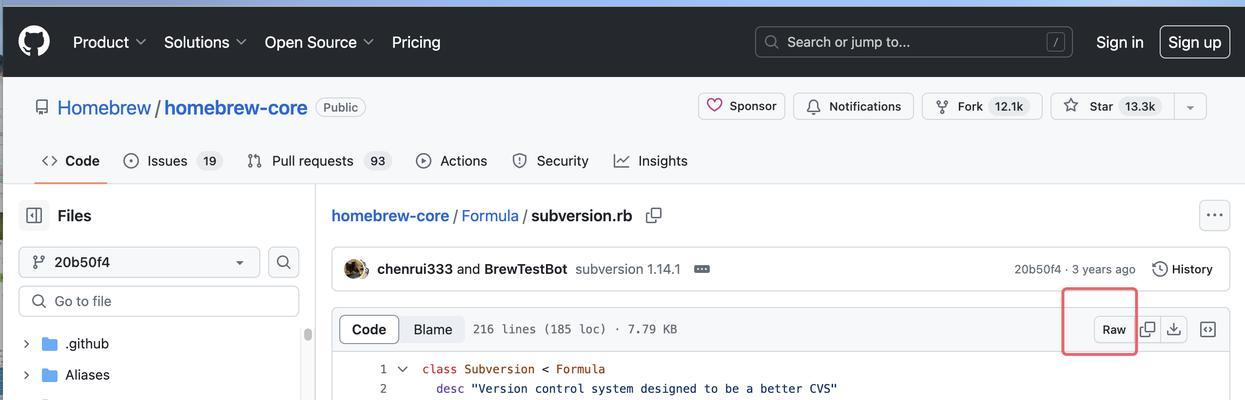Copy file path with copy icon
The width and height of the screenshot is (1245, 400).
(654, 215)
